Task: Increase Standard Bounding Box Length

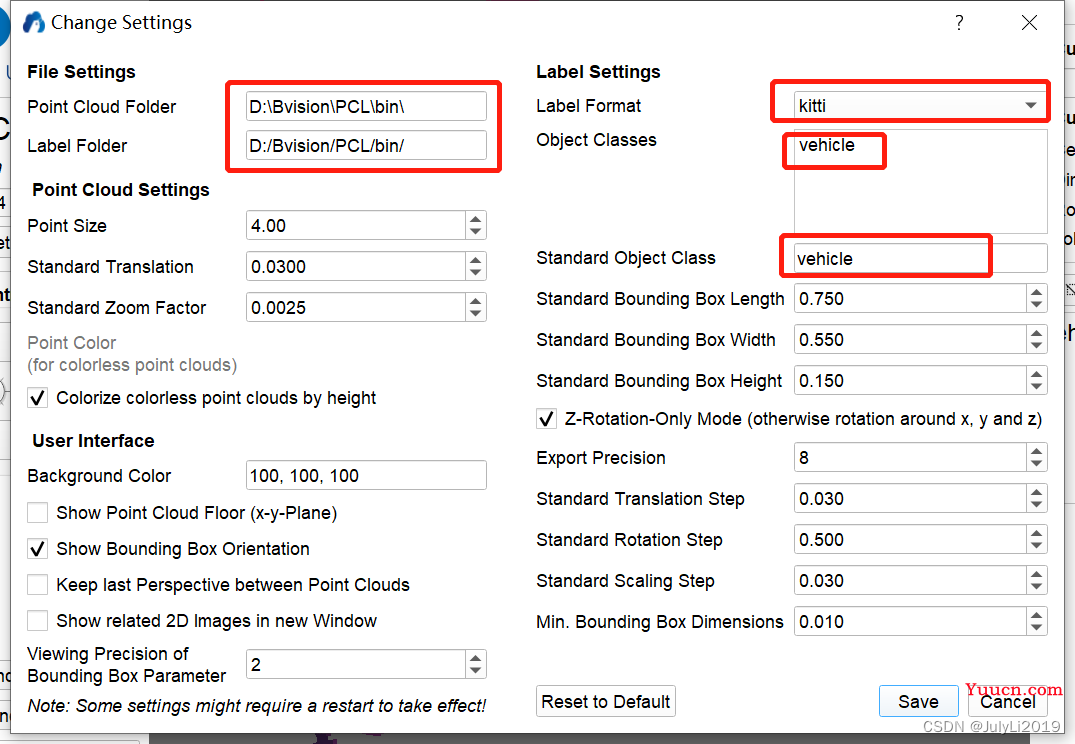Action: [1037, 293]
